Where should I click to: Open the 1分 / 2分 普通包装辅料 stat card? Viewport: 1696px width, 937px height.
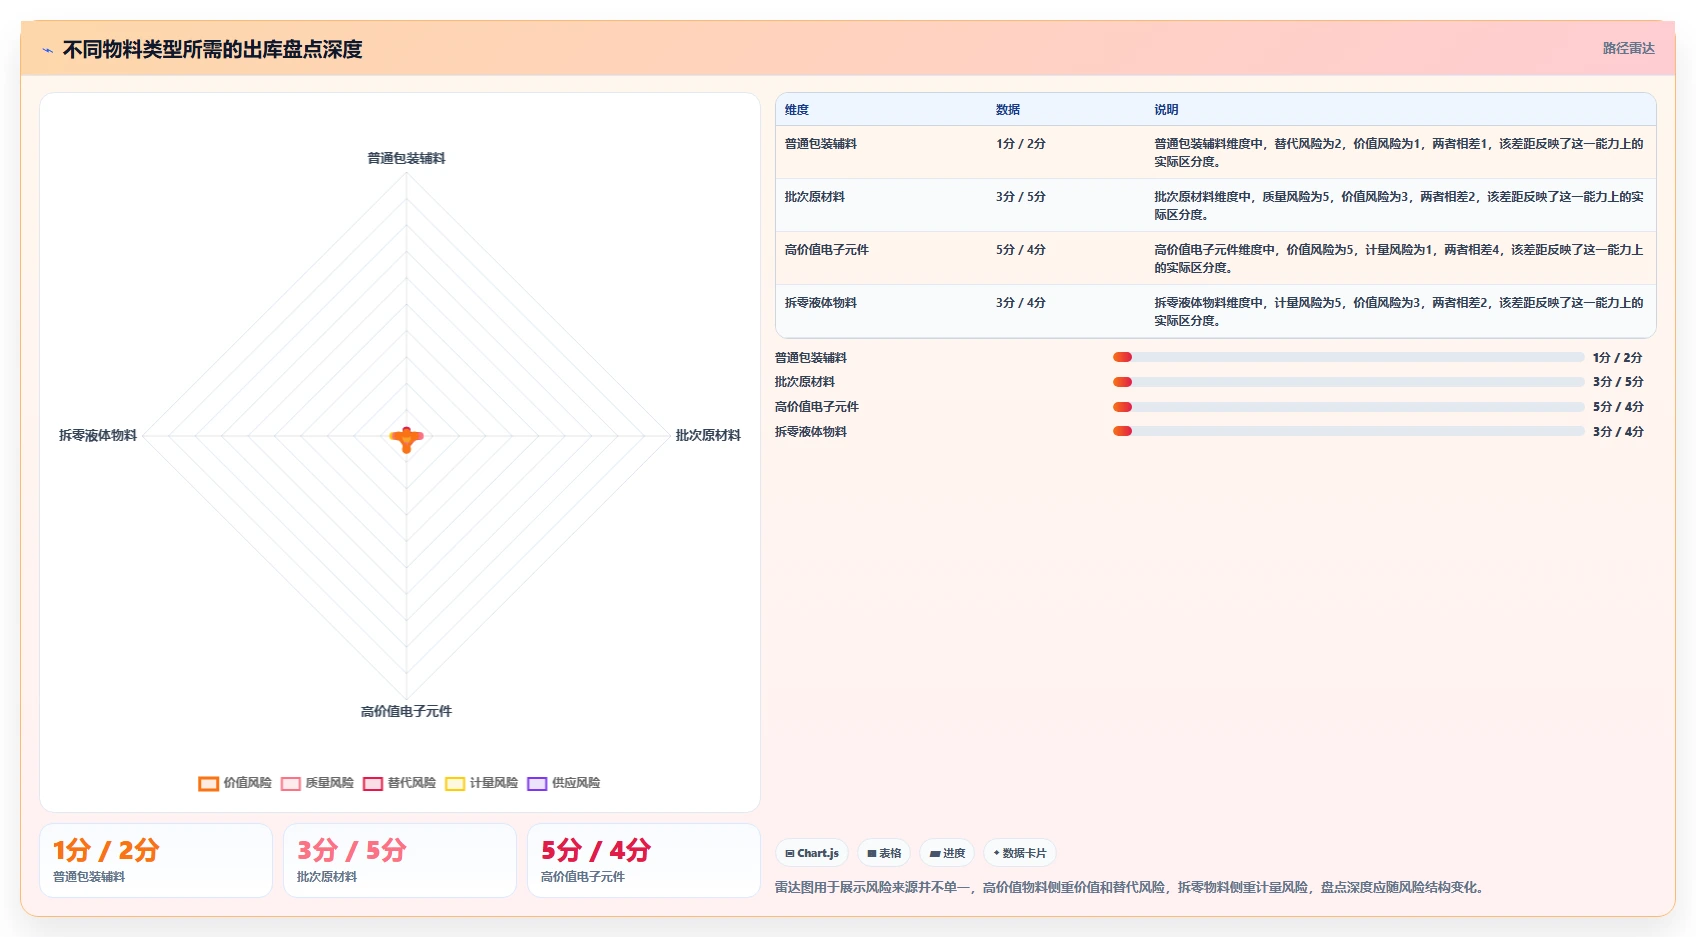click(x=156, y=861)
